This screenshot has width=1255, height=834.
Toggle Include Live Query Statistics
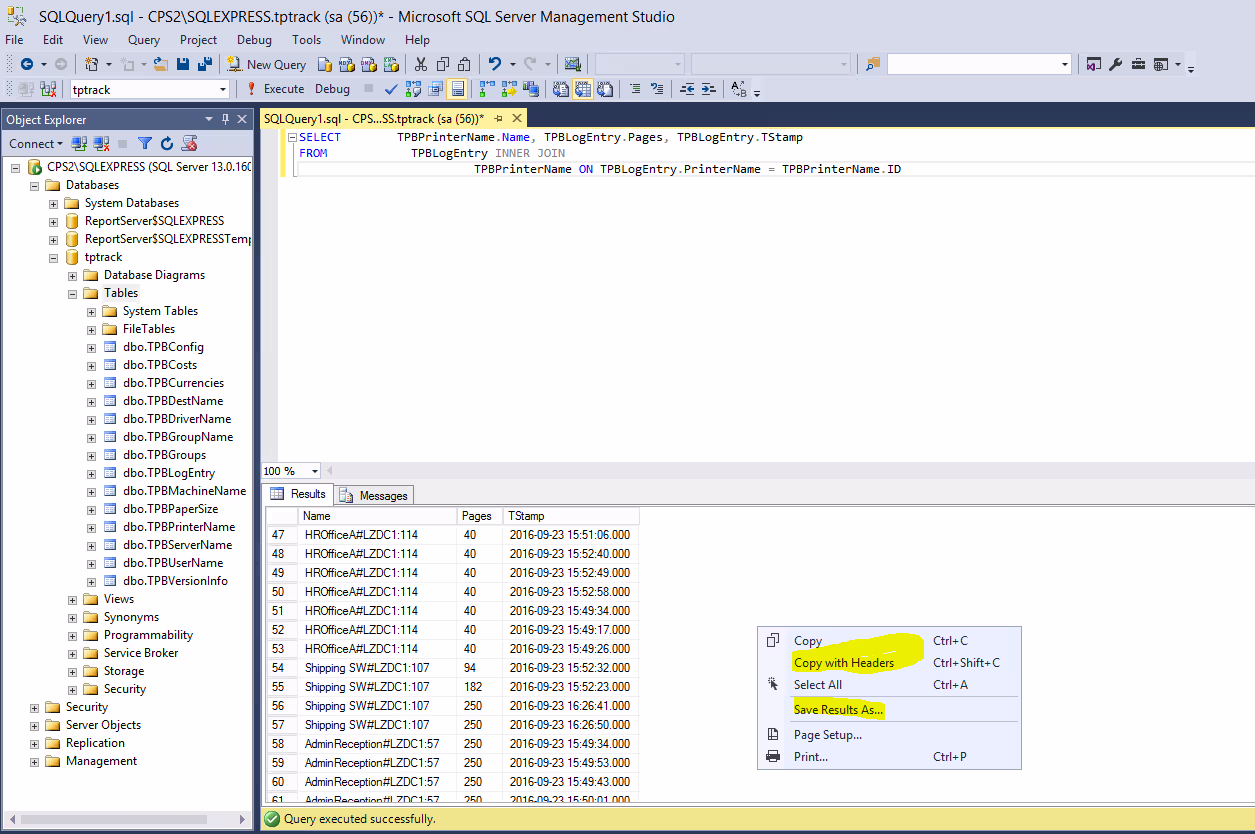pos(509,89)
